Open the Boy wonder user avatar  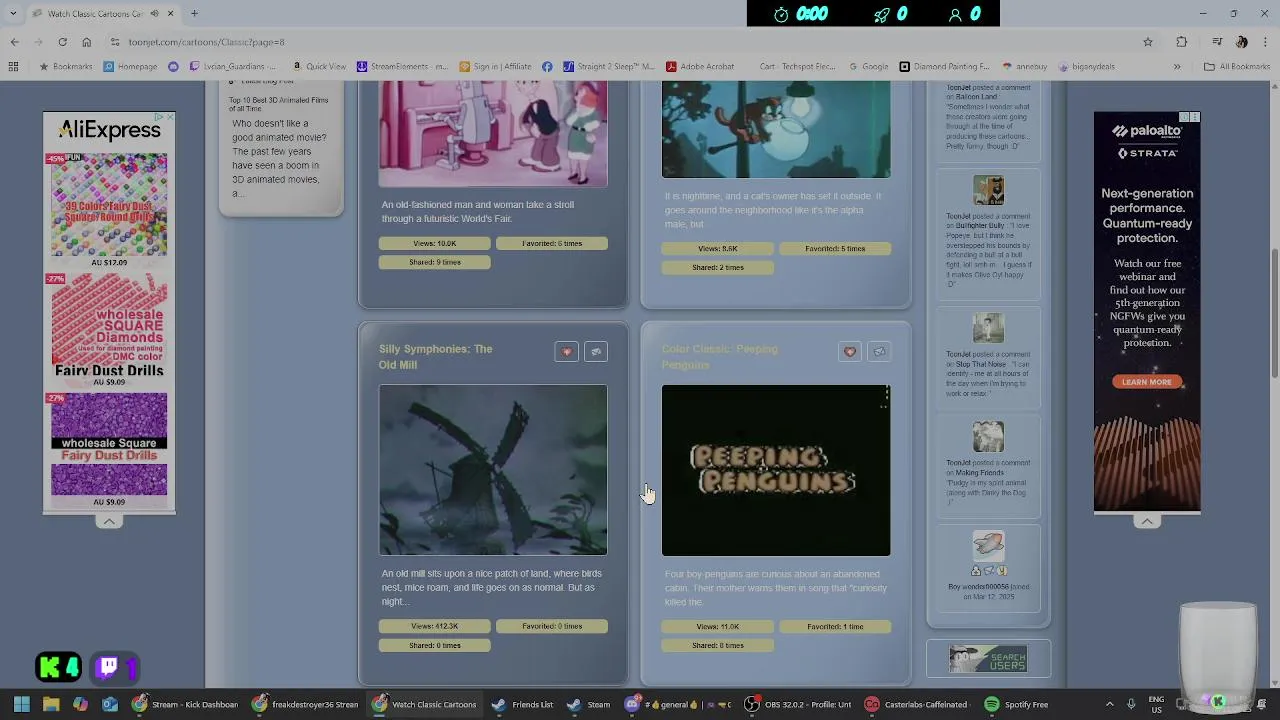tap(988, 545)
